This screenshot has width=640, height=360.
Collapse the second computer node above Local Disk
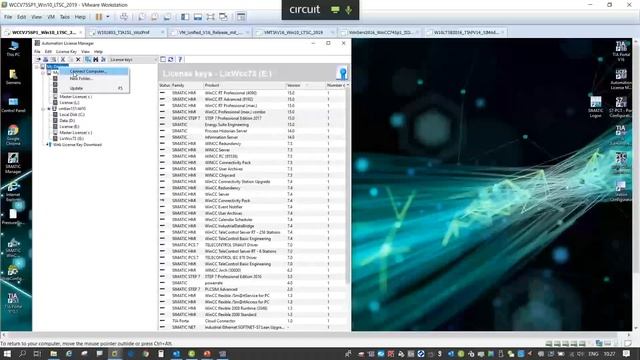(43, 109)
